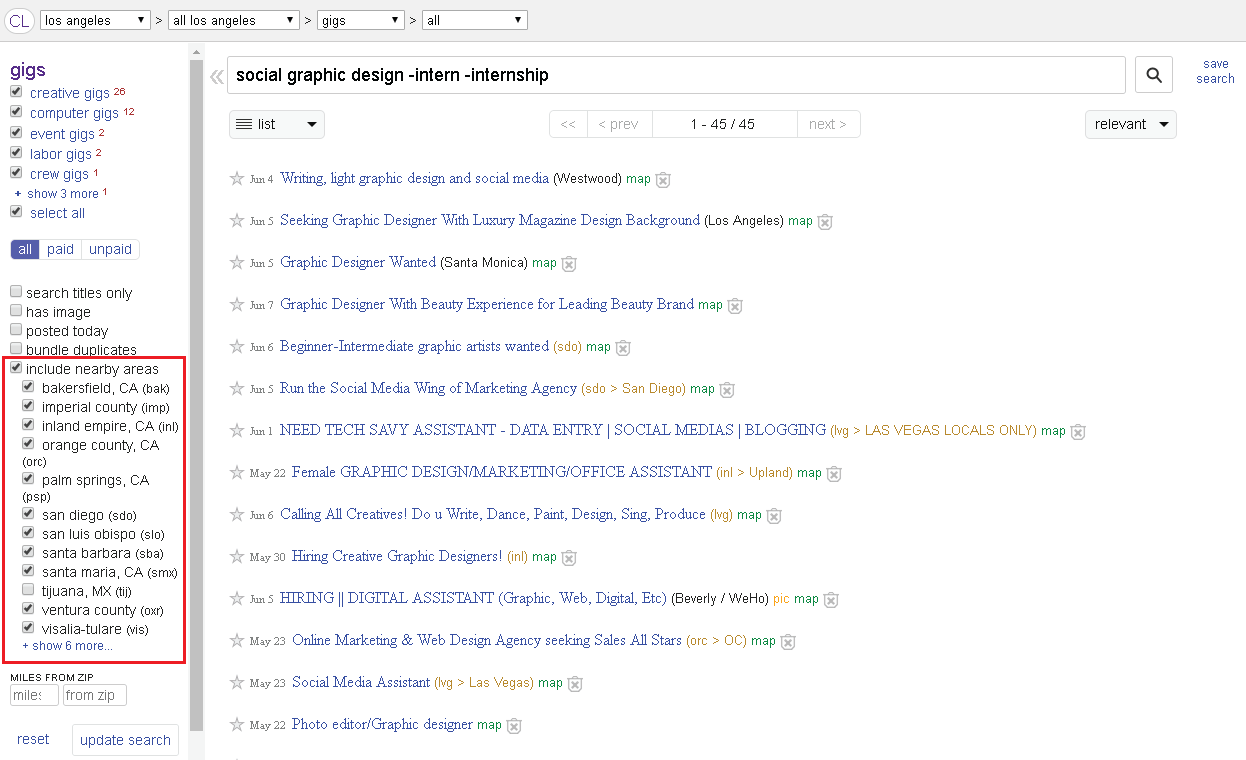This screenshot has width=1246, height=760.
Task: Star the Graphic Designer Wanted listing
Action: coord(237,263)
